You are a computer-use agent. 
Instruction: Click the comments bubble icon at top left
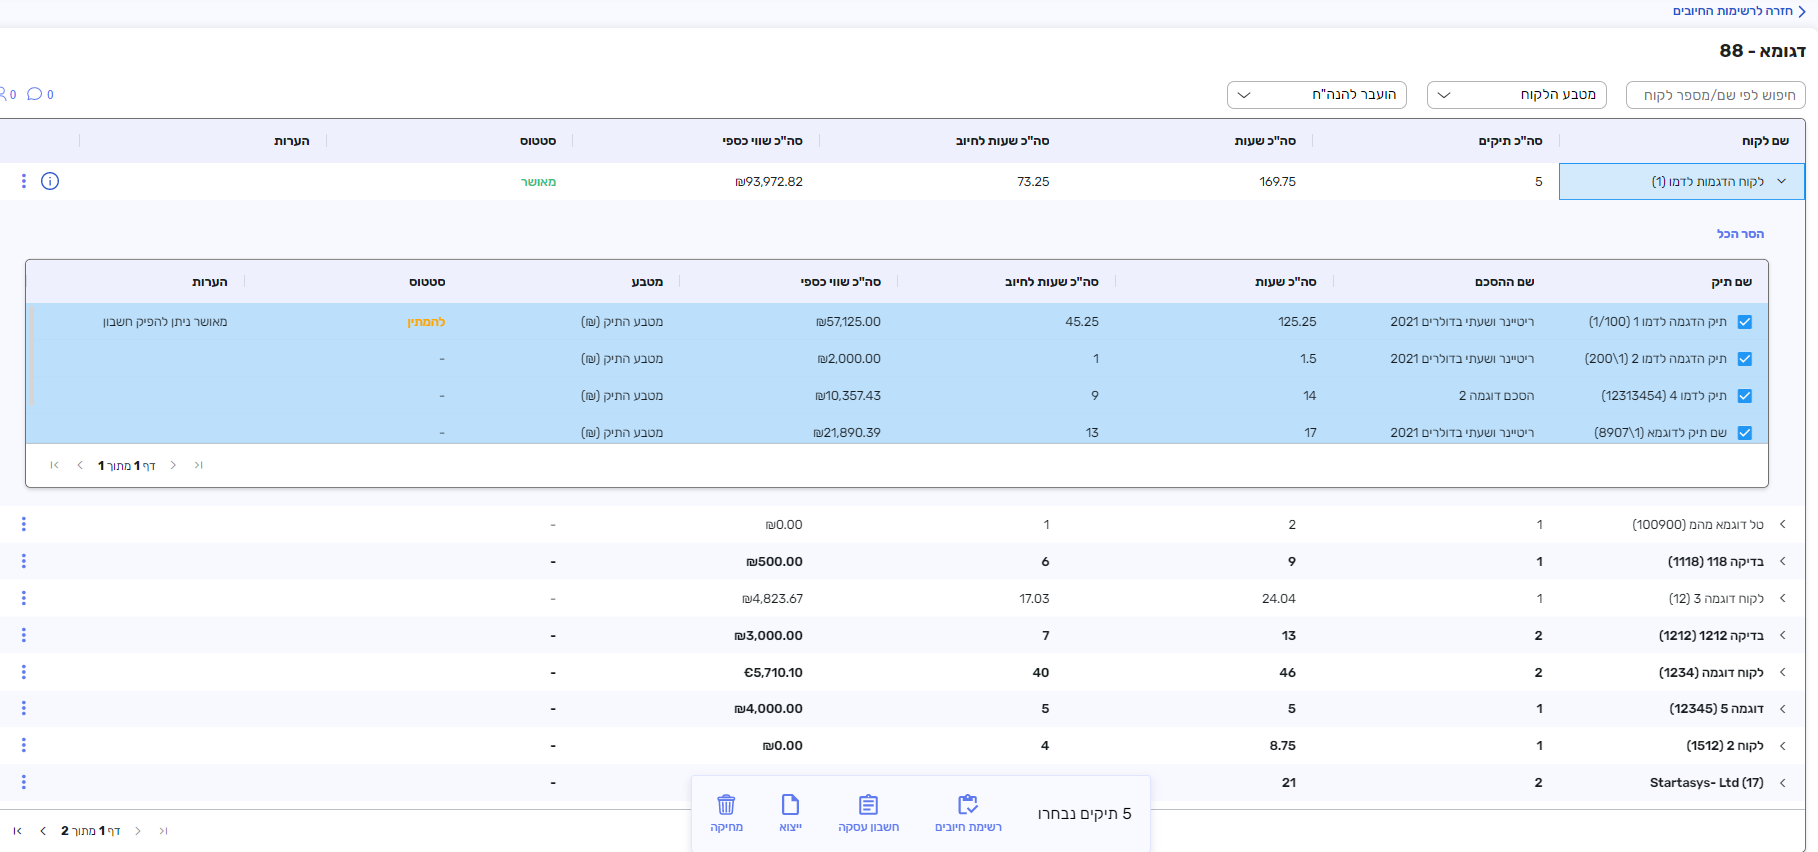point(35,94)
